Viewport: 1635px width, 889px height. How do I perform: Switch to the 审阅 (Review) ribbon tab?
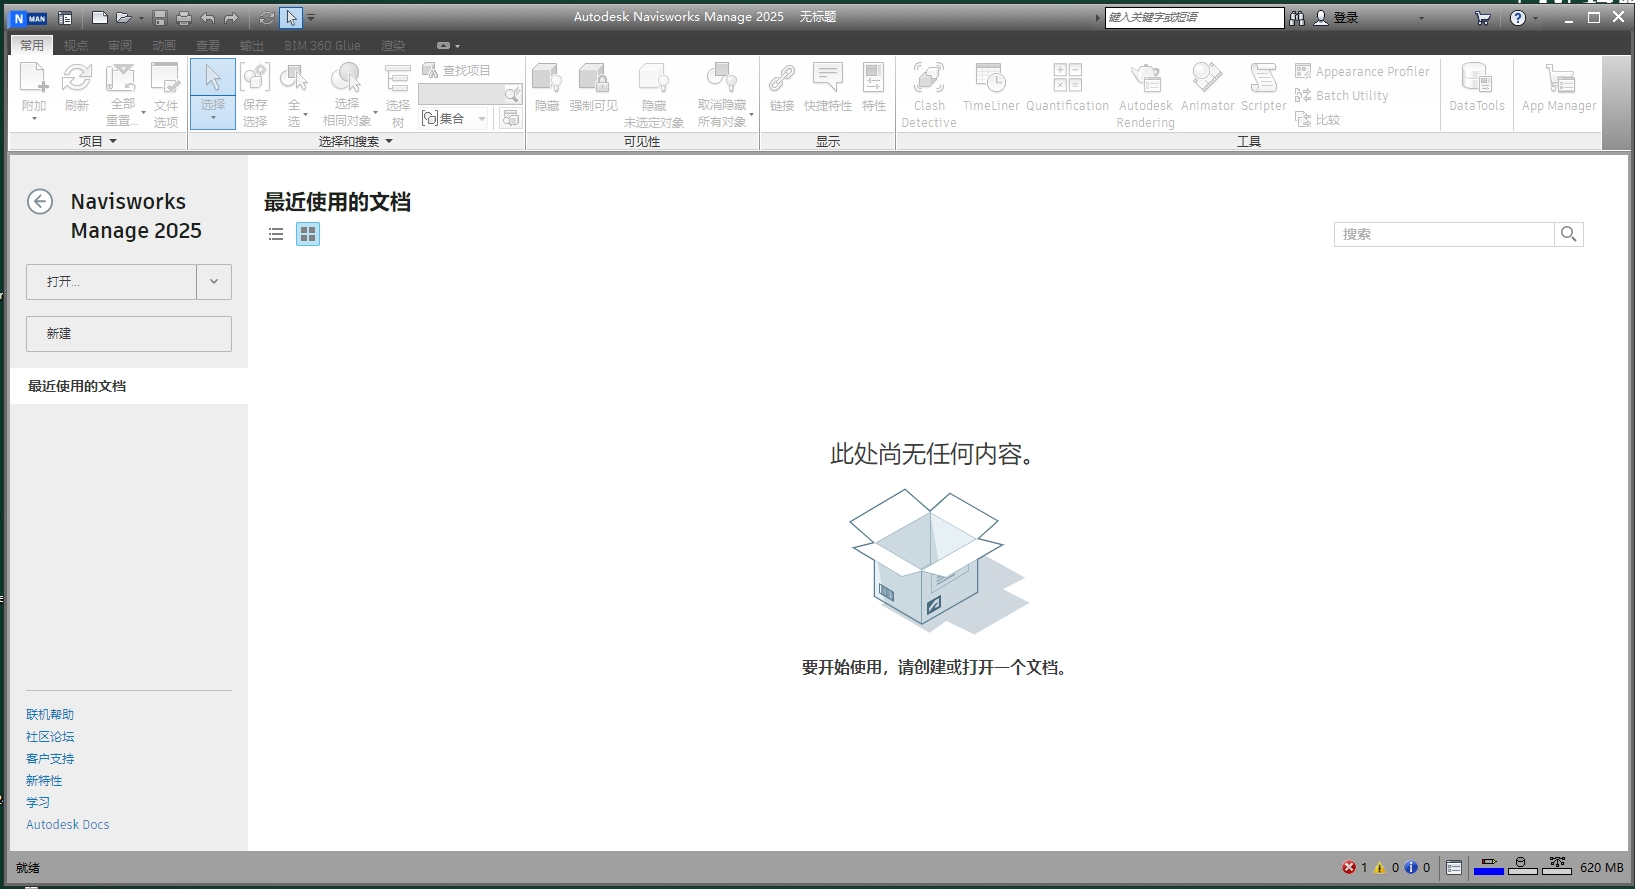tap(120, 45)
